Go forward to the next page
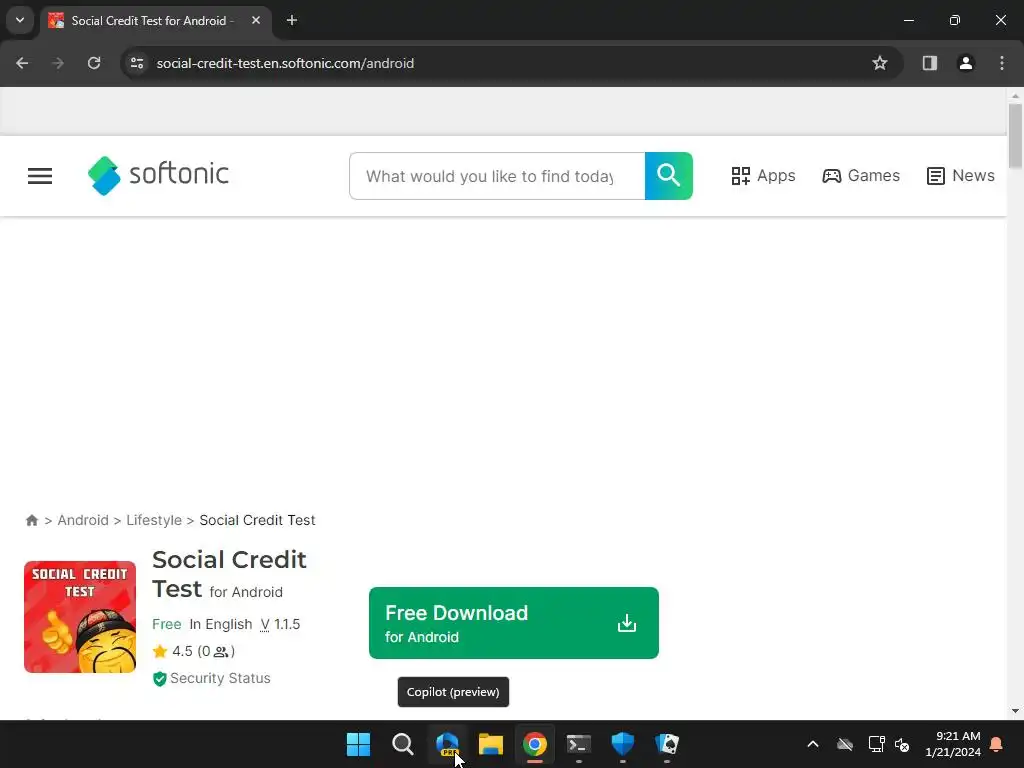This screenshot has height=768, width=1024. pos(58,63)
